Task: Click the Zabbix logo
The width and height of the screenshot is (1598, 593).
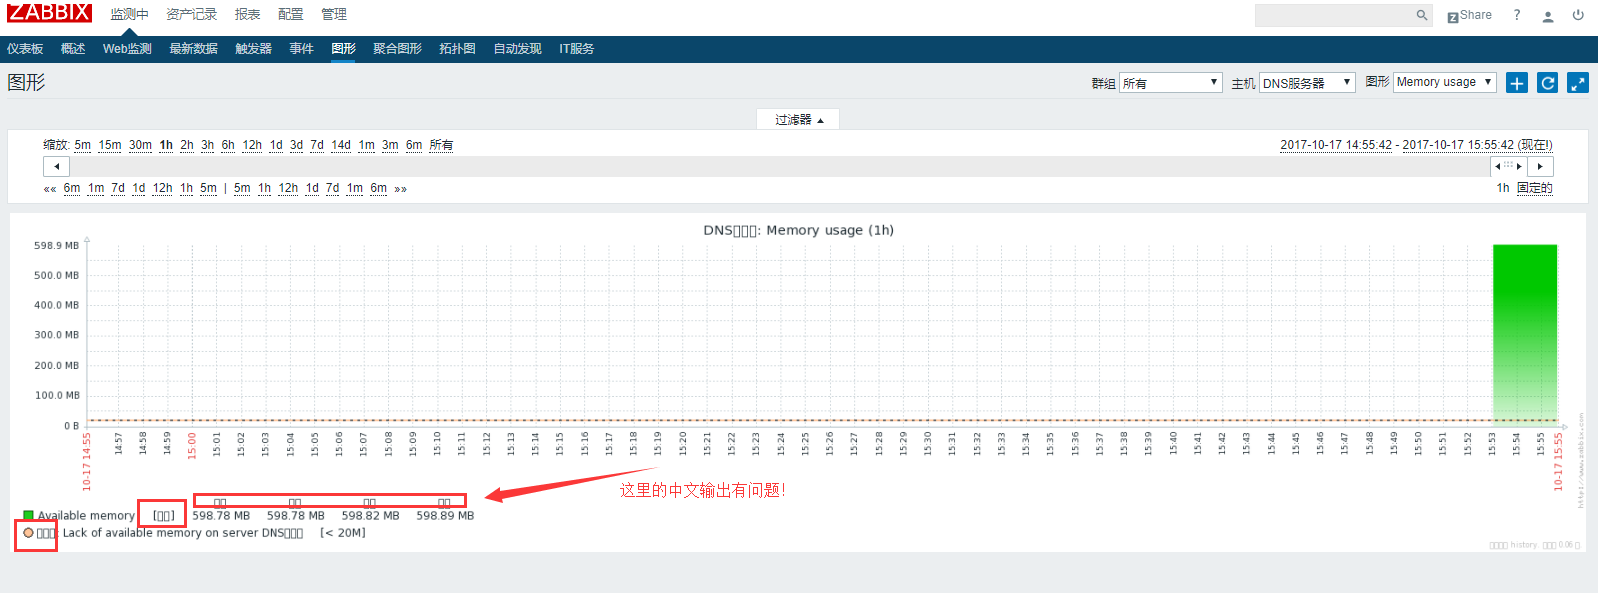Action: click(x=49, y=13)
